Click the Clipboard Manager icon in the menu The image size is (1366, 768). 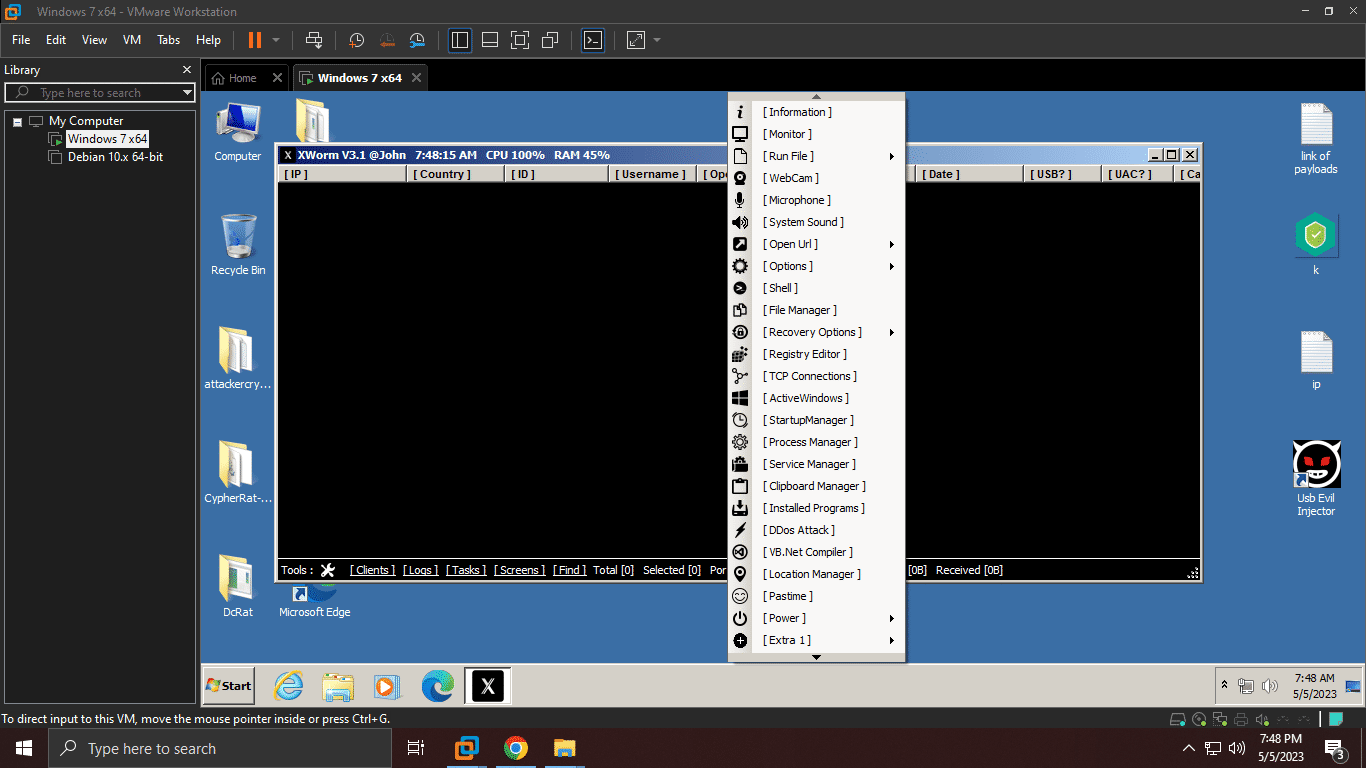pyautogui.click(x=740, y=486)
